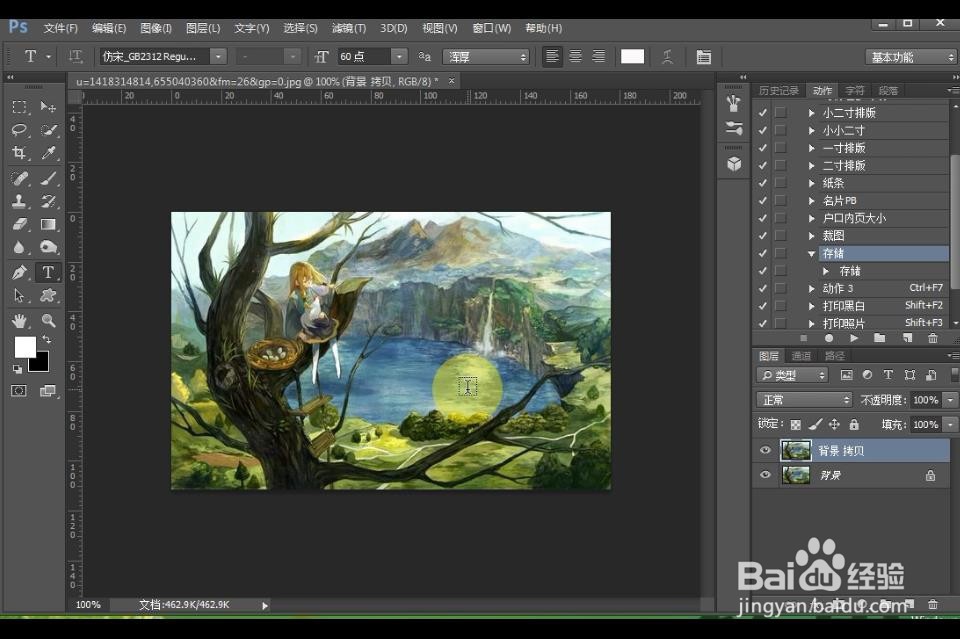Select the Horizontal Type tool
Screen dimensions: 960x639
pyautogui.click(x=48, y=272)
